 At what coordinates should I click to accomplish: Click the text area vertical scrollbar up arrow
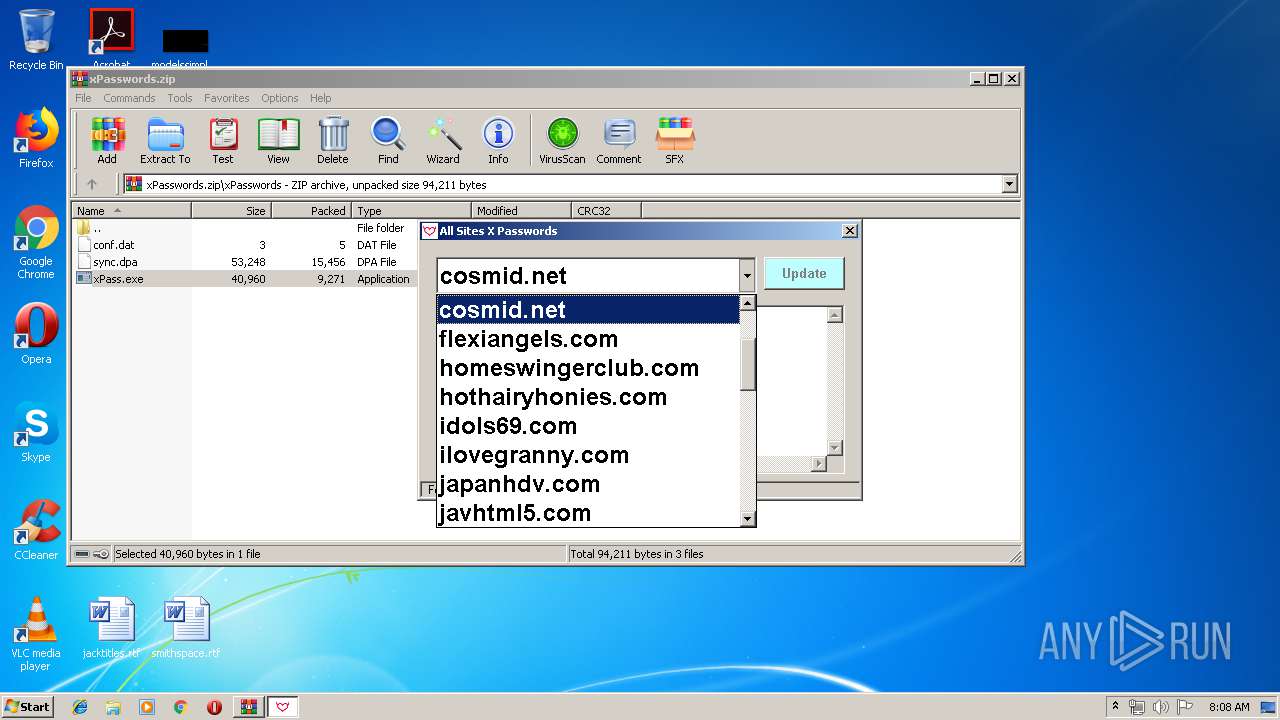[x=835, y=315]
